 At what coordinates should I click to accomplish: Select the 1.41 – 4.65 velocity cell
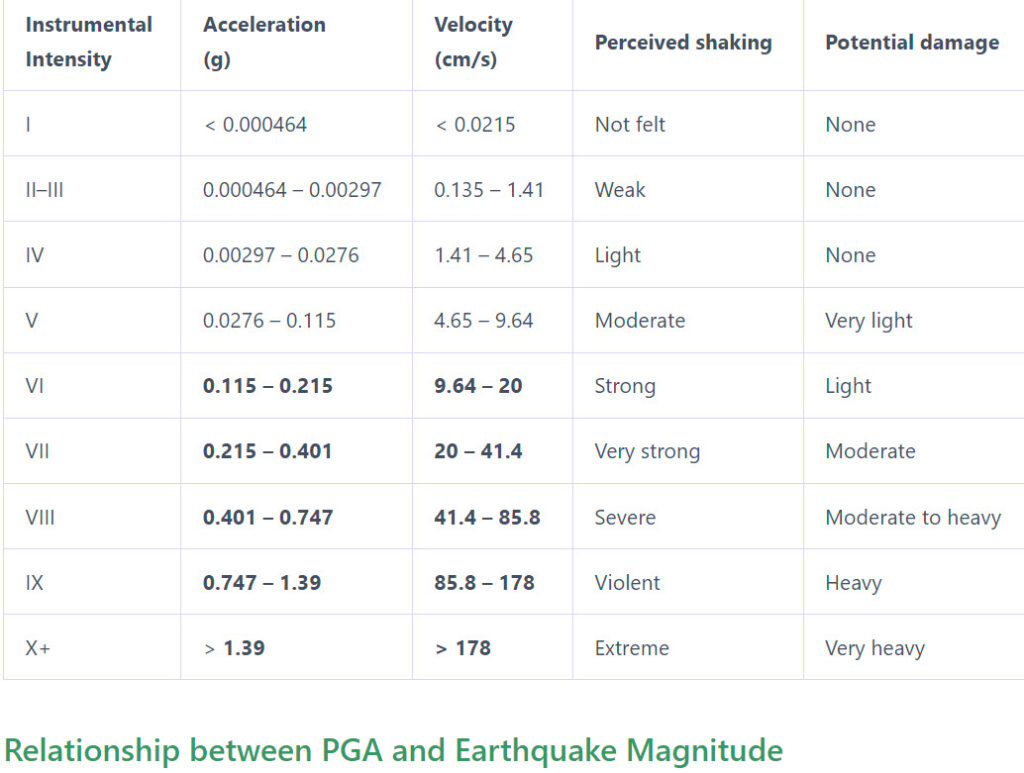(x=483, y=255)
